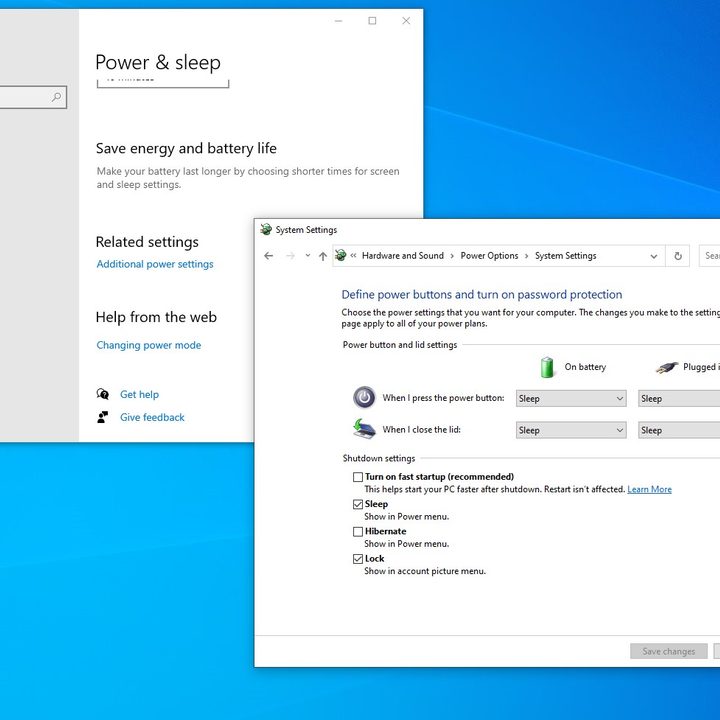Screen dimensions: 720x720
Task: Open Changing power mode link
Action: [148, 345]
